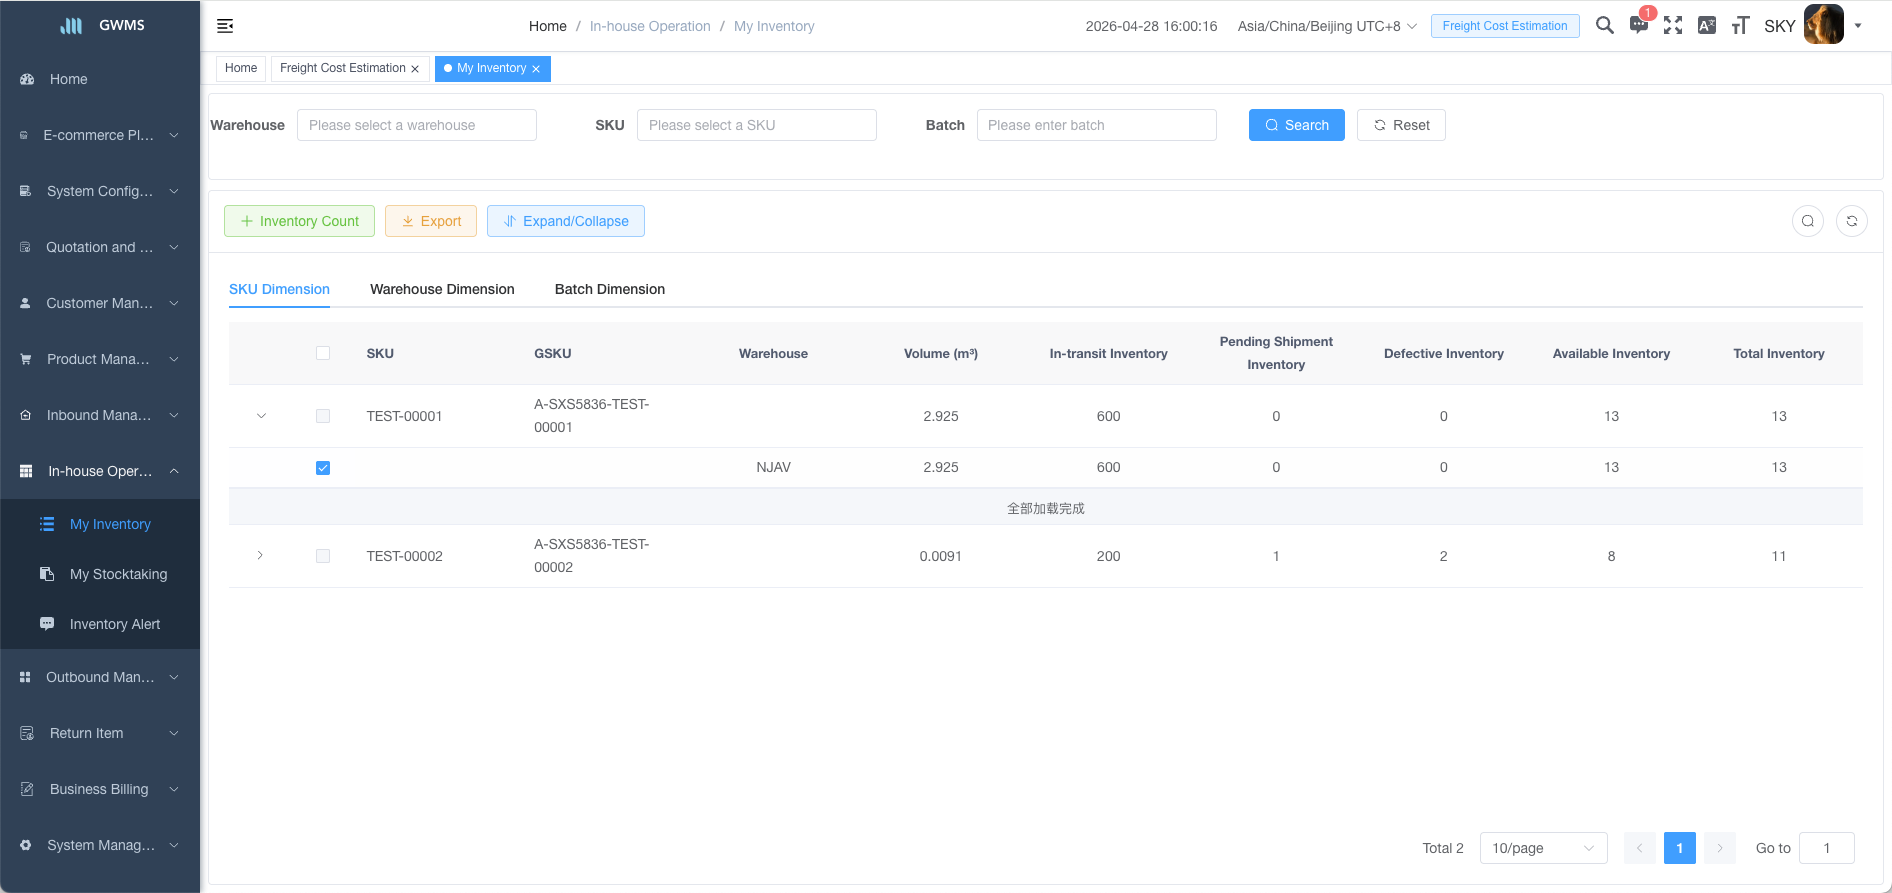The height and width of the screenshot is (893, 1892).
Task: Open the header search magnifier icon
Action: [1604, 26]
